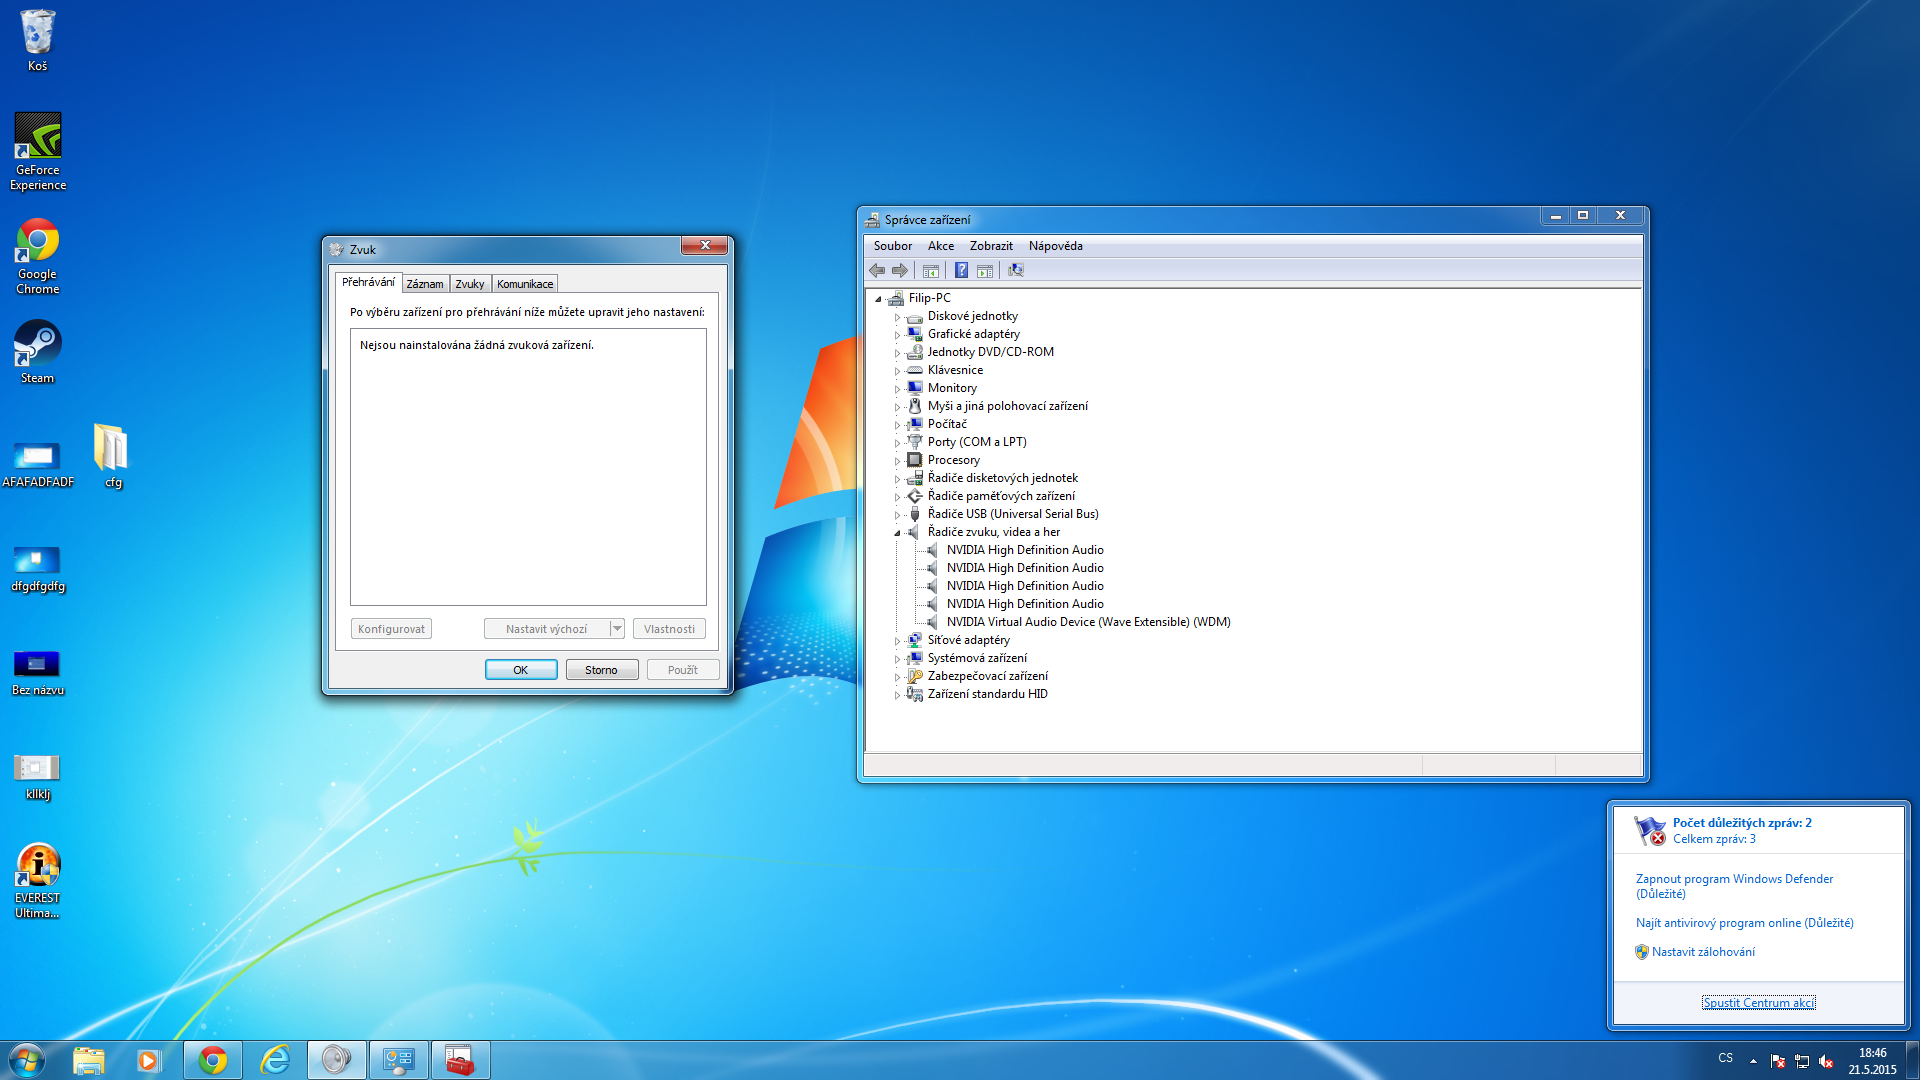
Task: Open the Akce menu
Action: pos(940,246)
